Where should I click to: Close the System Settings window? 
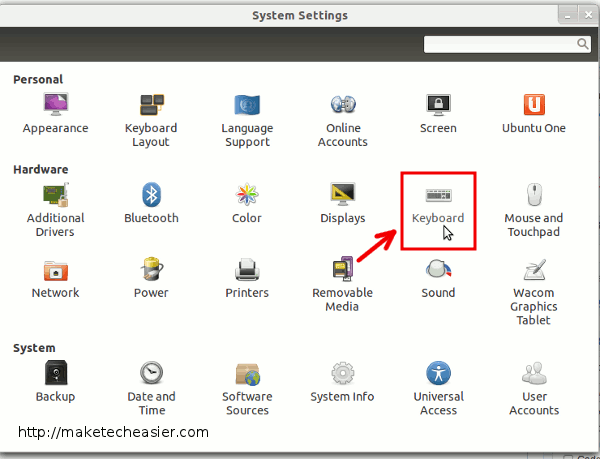click(588, 15)
